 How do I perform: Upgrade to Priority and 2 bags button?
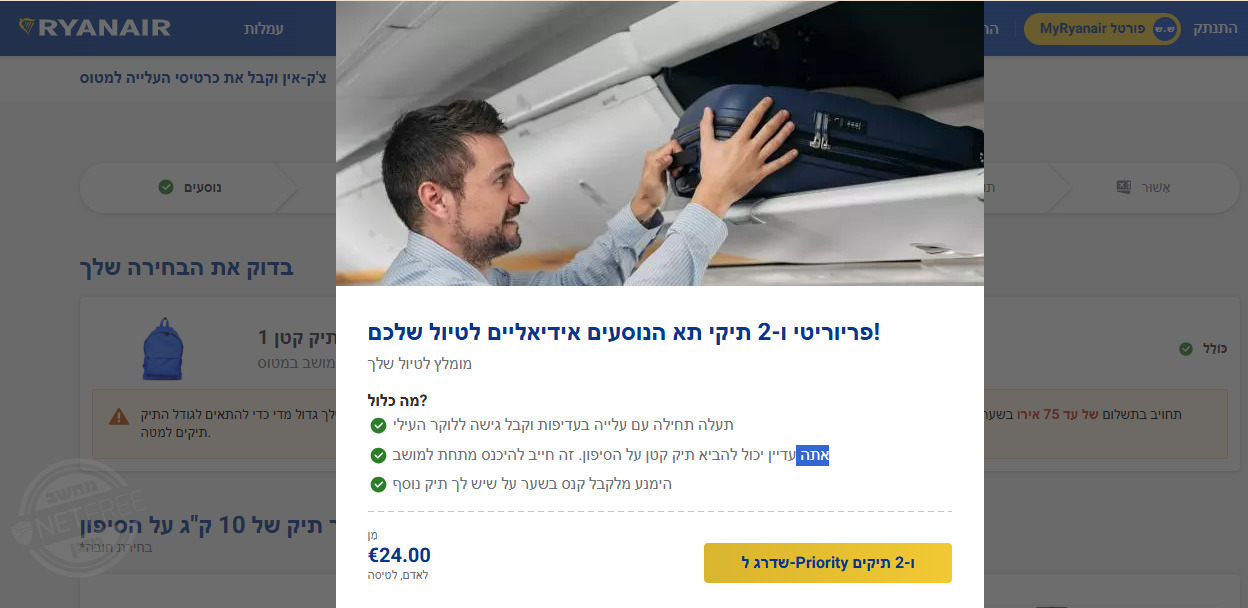click(828, 562)
